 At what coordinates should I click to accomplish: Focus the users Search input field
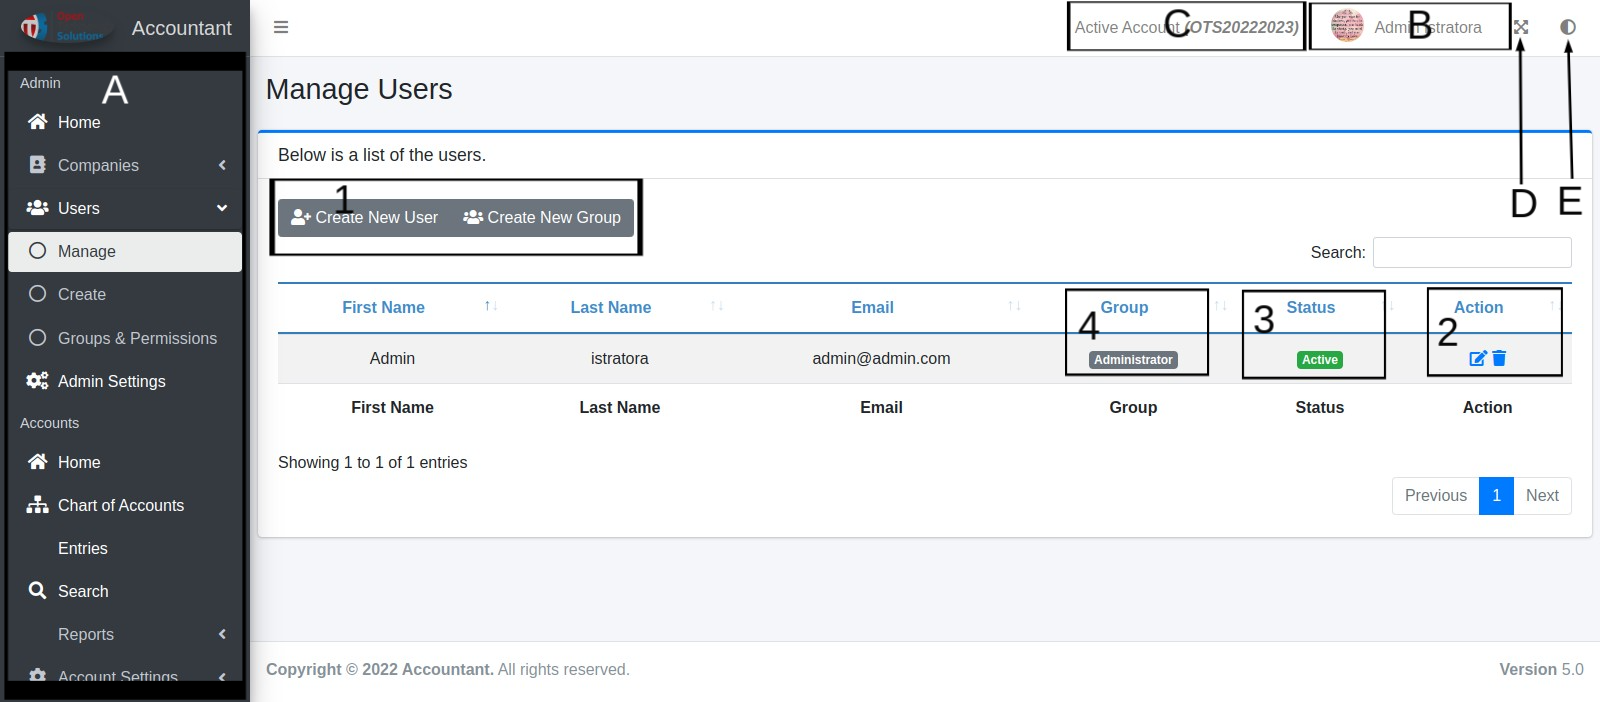[1471, 253]
